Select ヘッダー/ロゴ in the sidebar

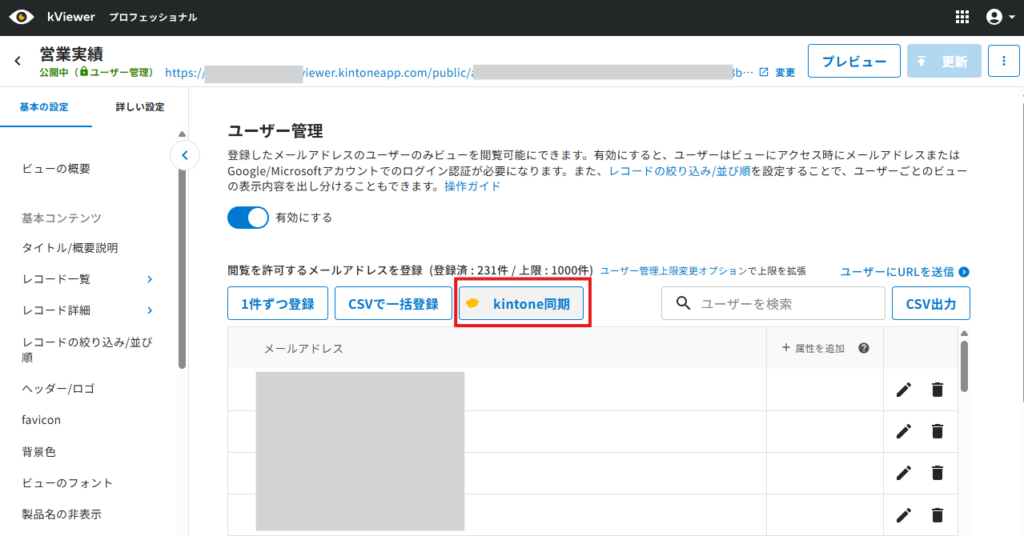click(x=58, y=389)
